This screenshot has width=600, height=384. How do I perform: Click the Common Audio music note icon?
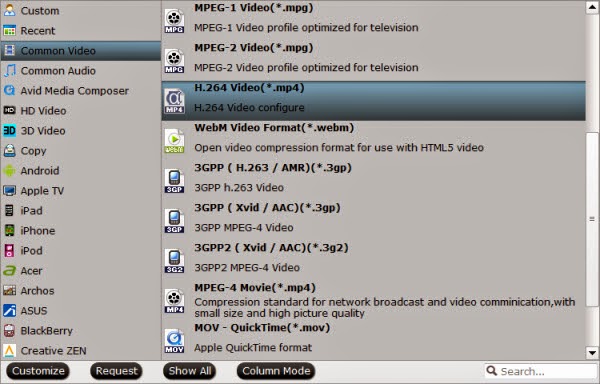10,70
